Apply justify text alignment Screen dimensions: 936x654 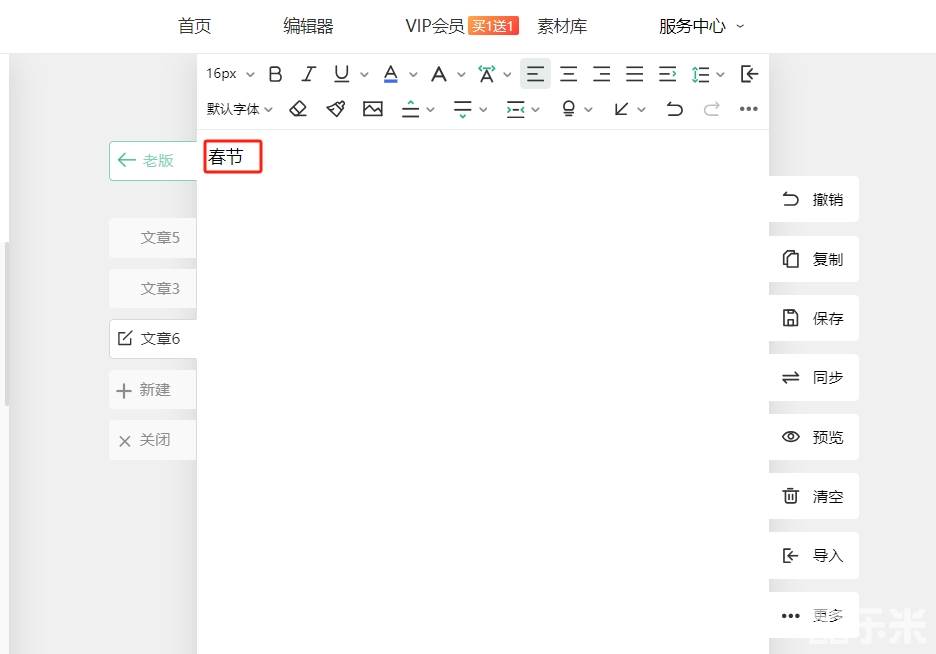pos(634,74)
